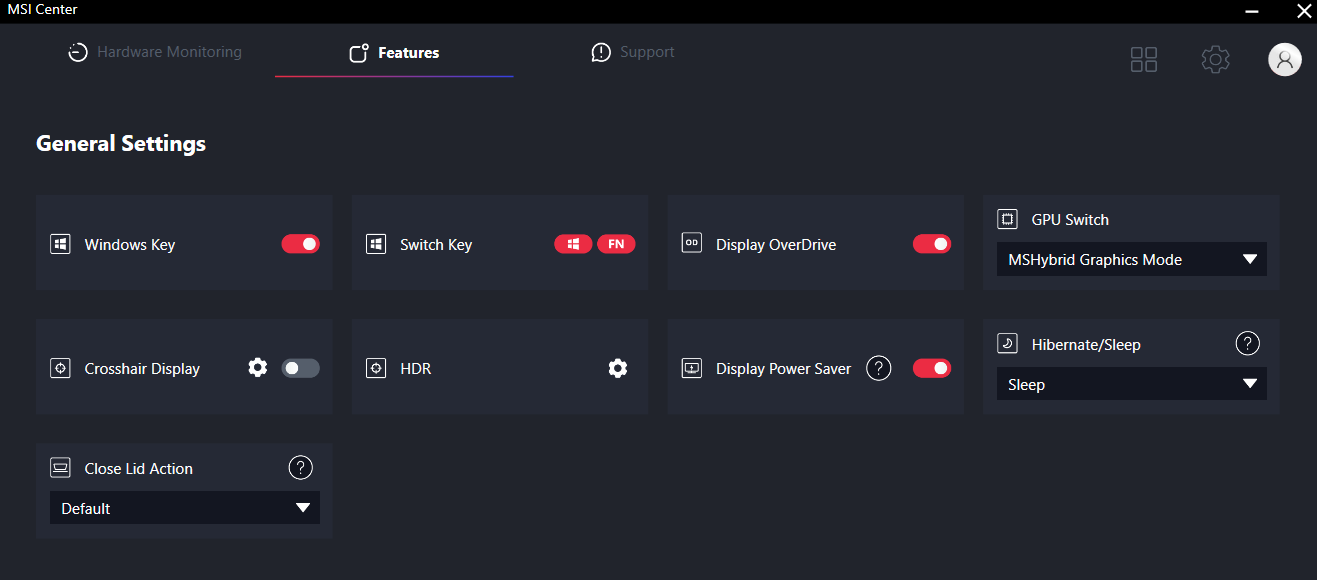Toggle the Windows Key switch
This screenshot has width=1317, height=580.
point(301,244)
